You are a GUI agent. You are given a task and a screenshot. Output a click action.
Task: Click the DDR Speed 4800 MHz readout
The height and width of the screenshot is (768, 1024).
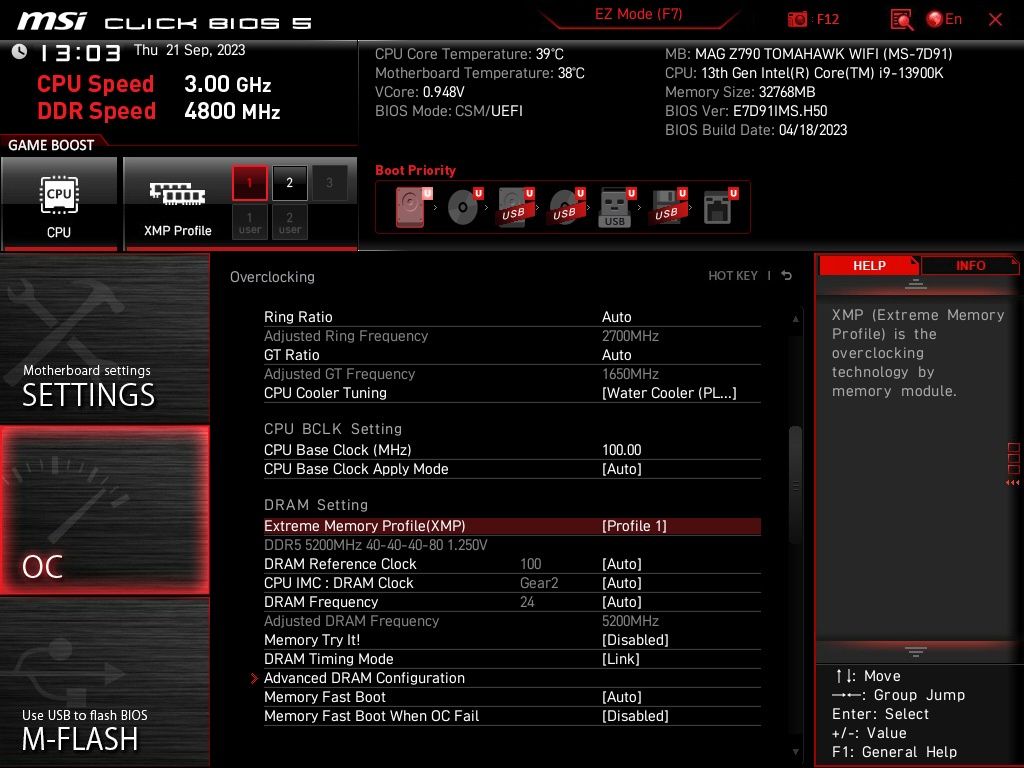point(159,111)
